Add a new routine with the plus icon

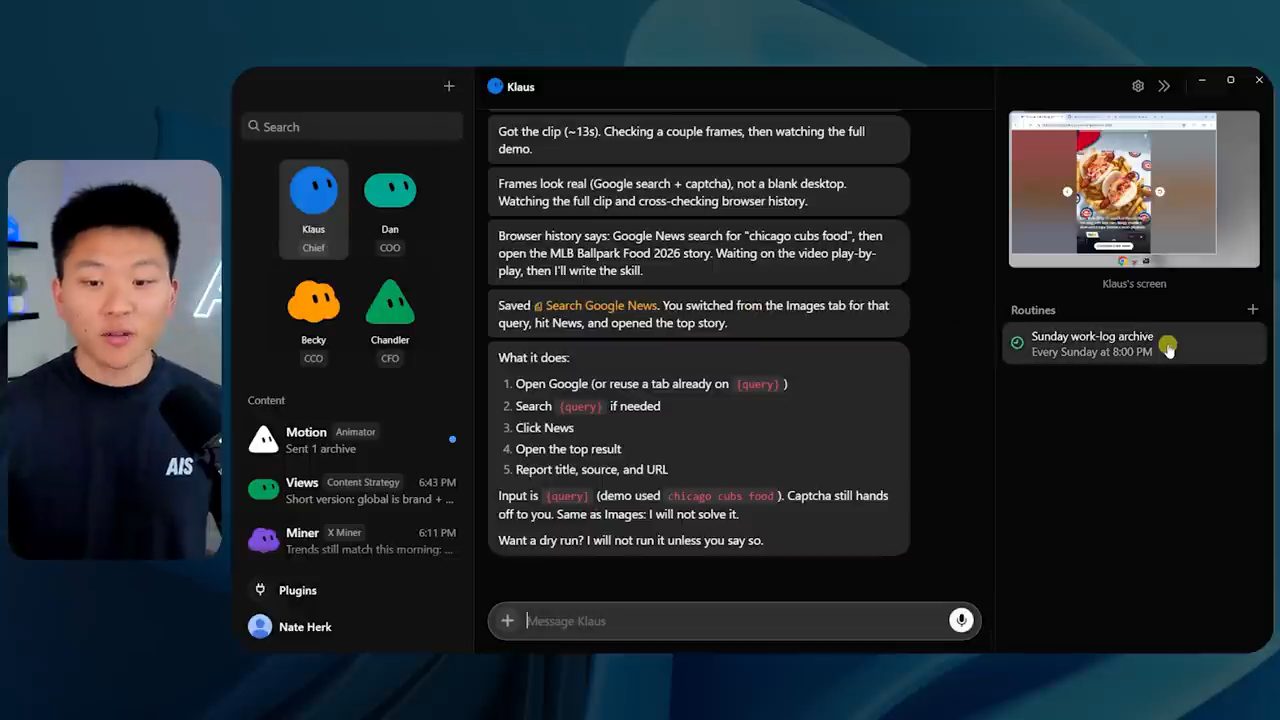pyautogui.click(x=1252, y=310)
